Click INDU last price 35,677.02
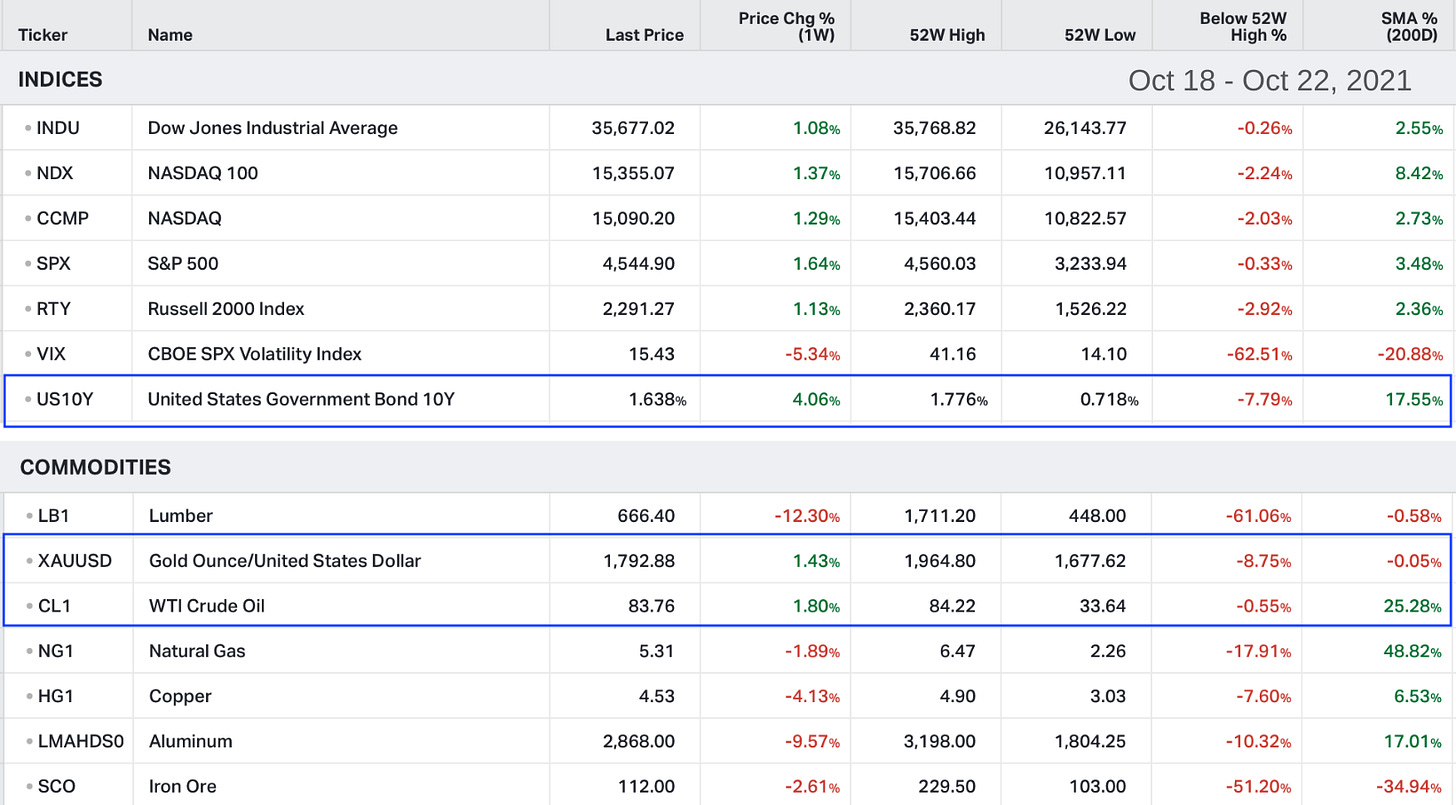This screenshot has width=1456, height=805. 633,128
